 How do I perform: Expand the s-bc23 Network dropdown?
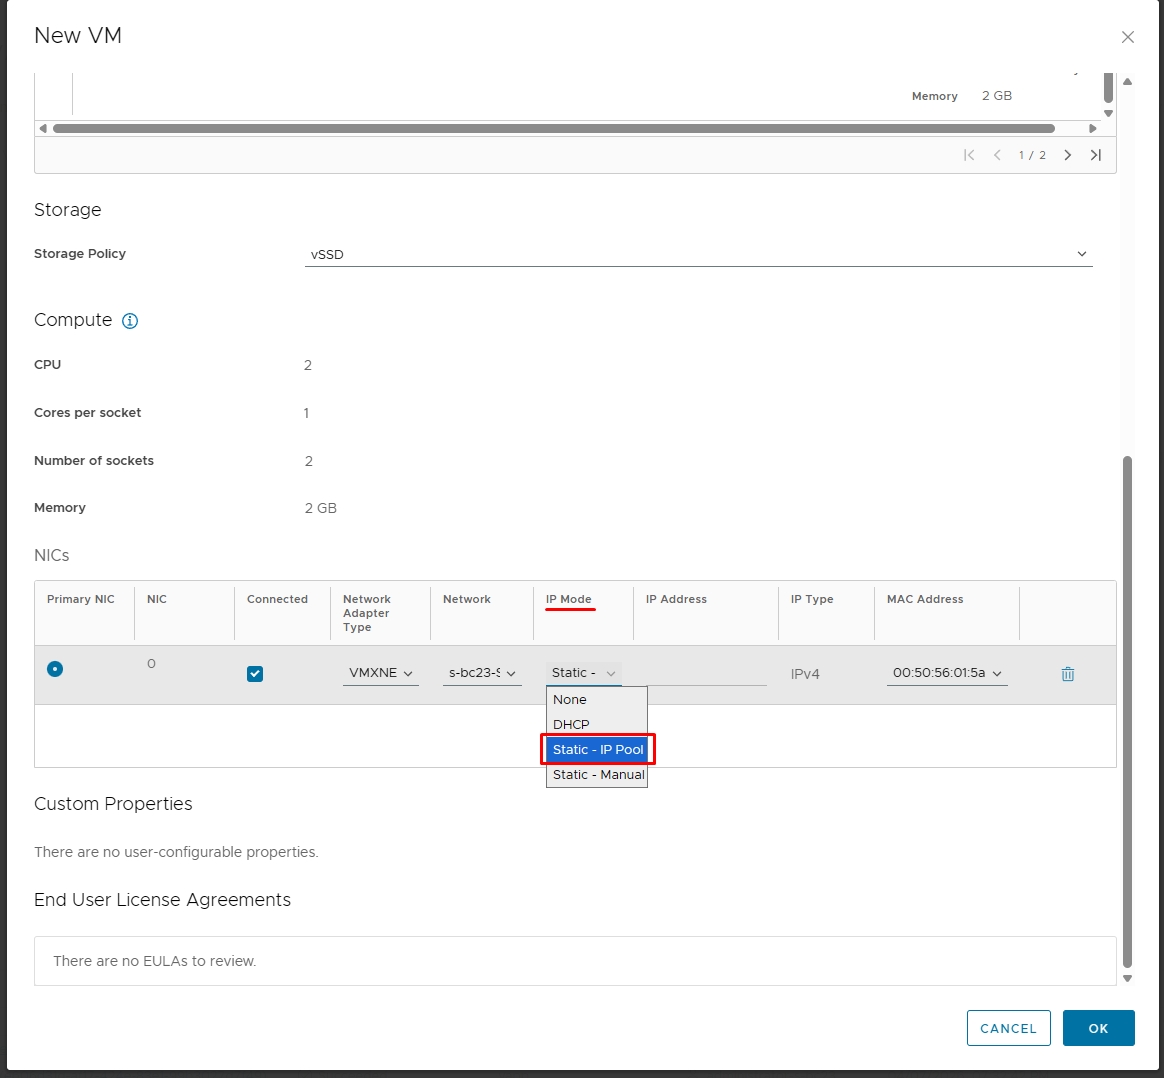pos(482,673)
